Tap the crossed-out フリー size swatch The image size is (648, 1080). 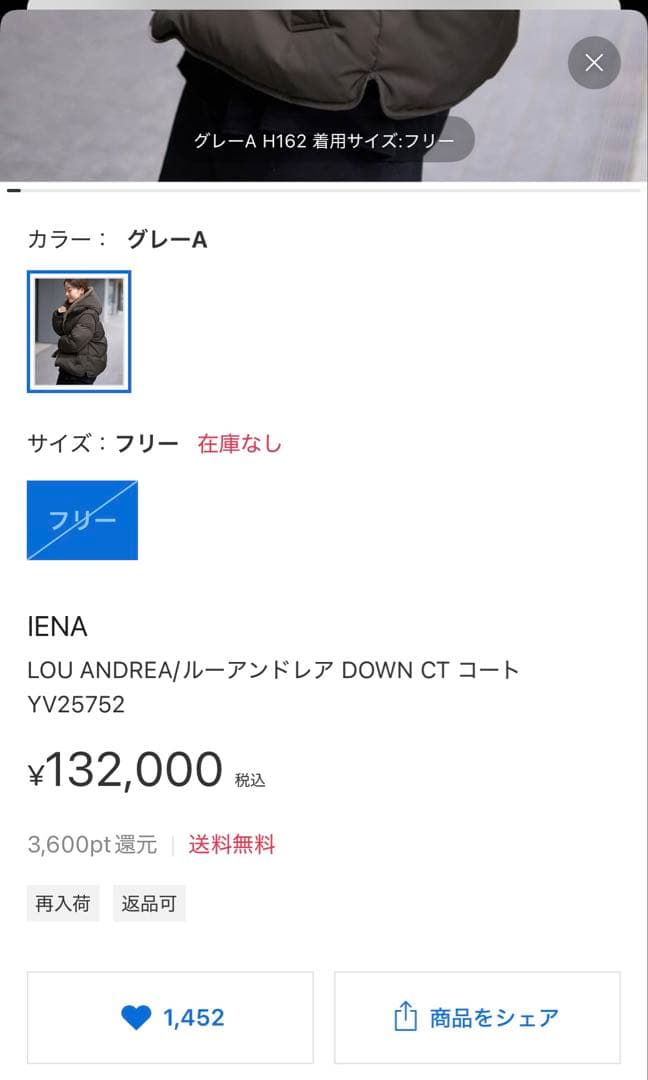coord(82,520)
